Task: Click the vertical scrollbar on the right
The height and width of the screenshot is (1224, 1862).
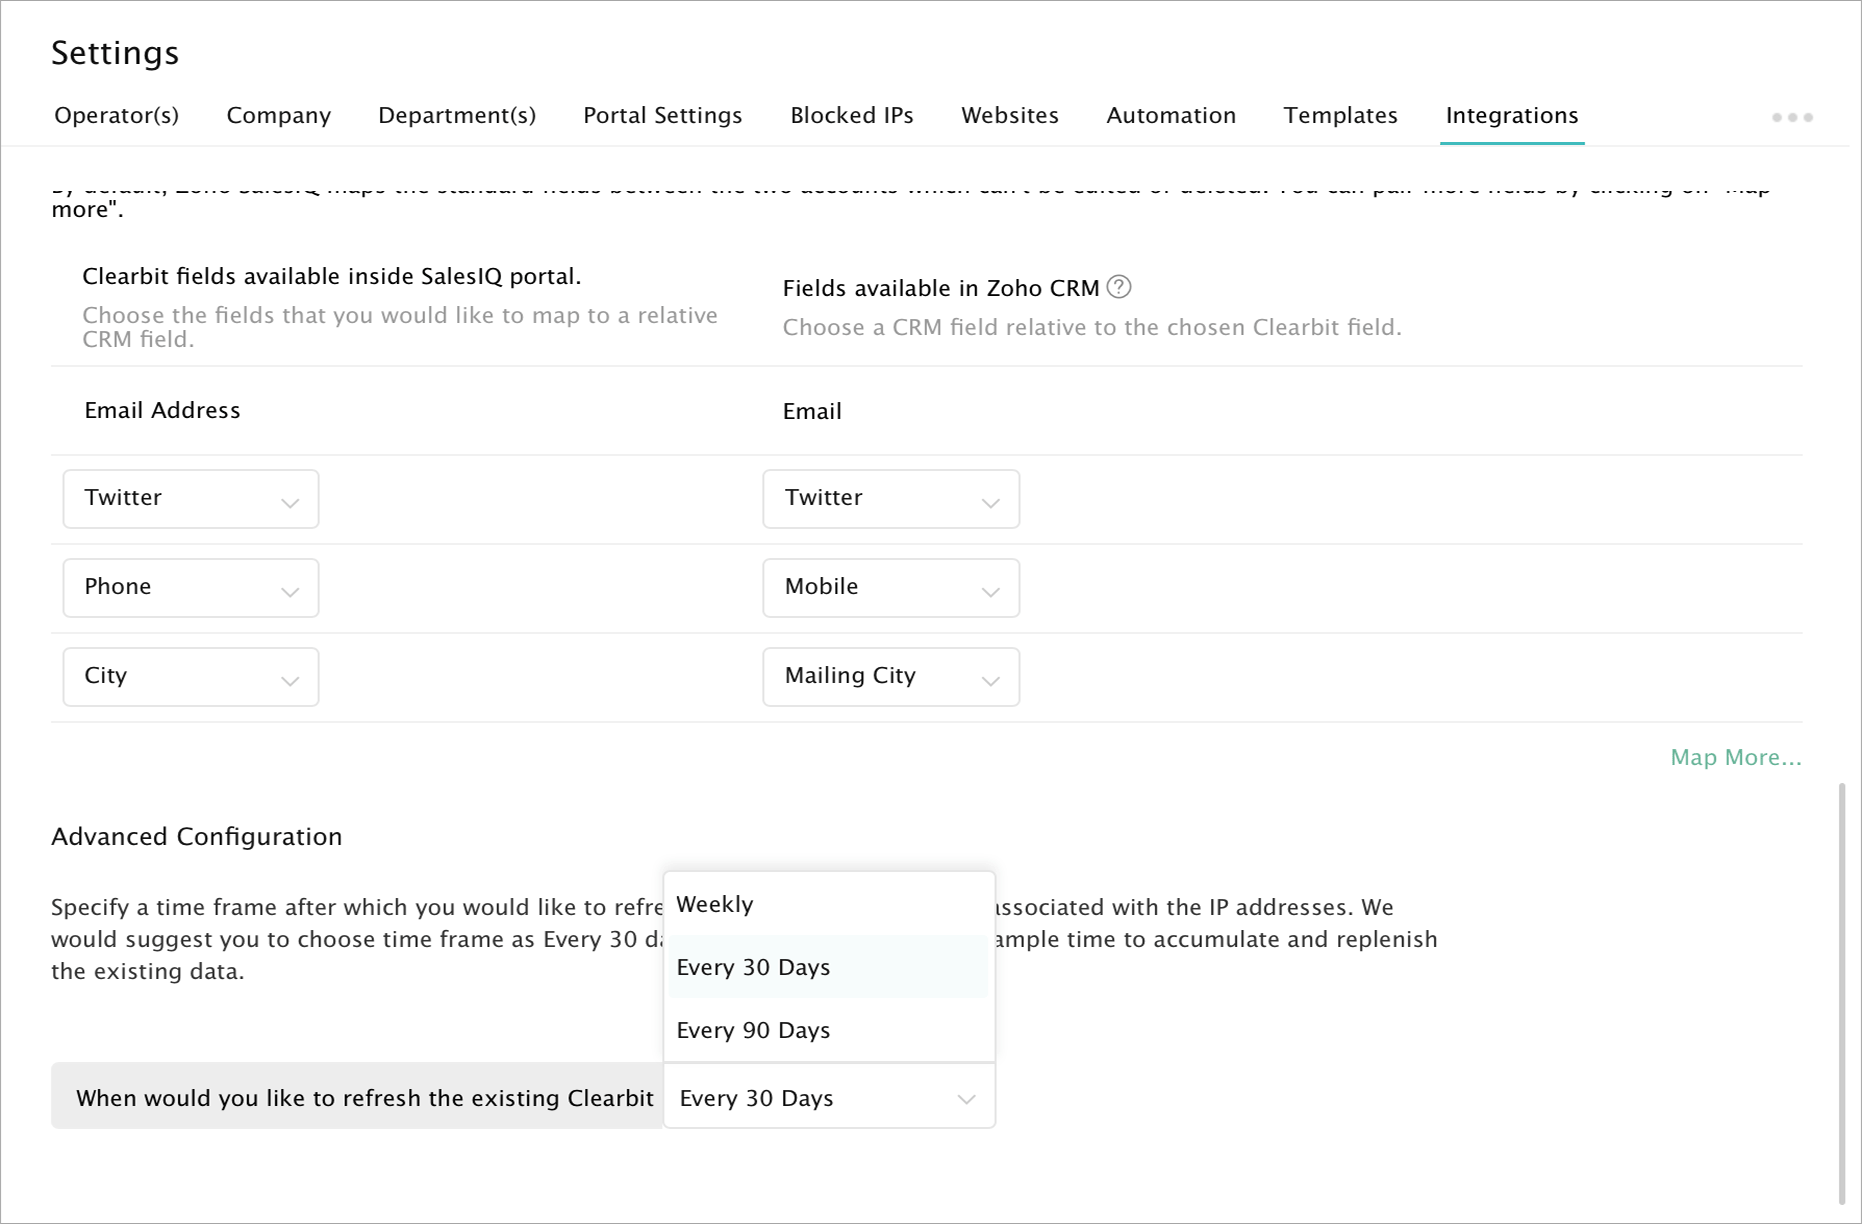Action: (1841, 990)
